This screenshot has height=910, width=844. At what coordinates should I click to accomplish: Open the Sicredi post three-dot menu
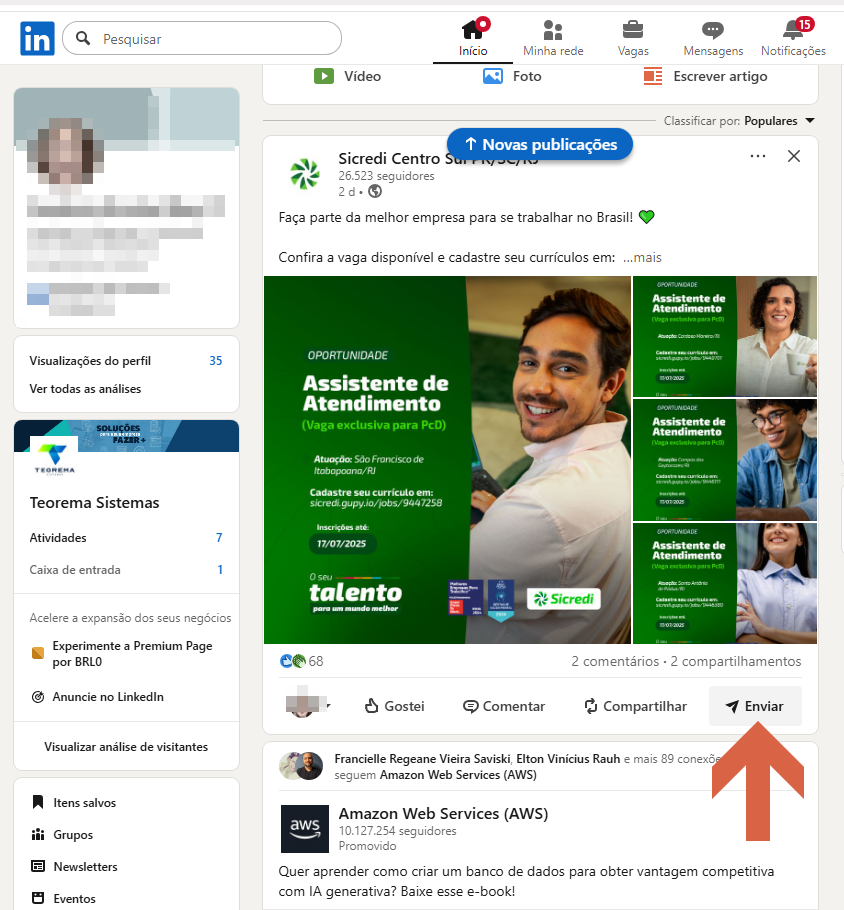(x=758, y=156)
